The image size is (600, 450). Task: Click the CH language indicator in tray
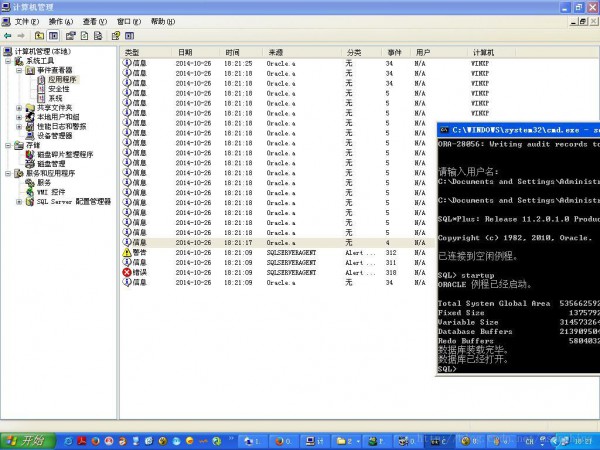(529, 441)
